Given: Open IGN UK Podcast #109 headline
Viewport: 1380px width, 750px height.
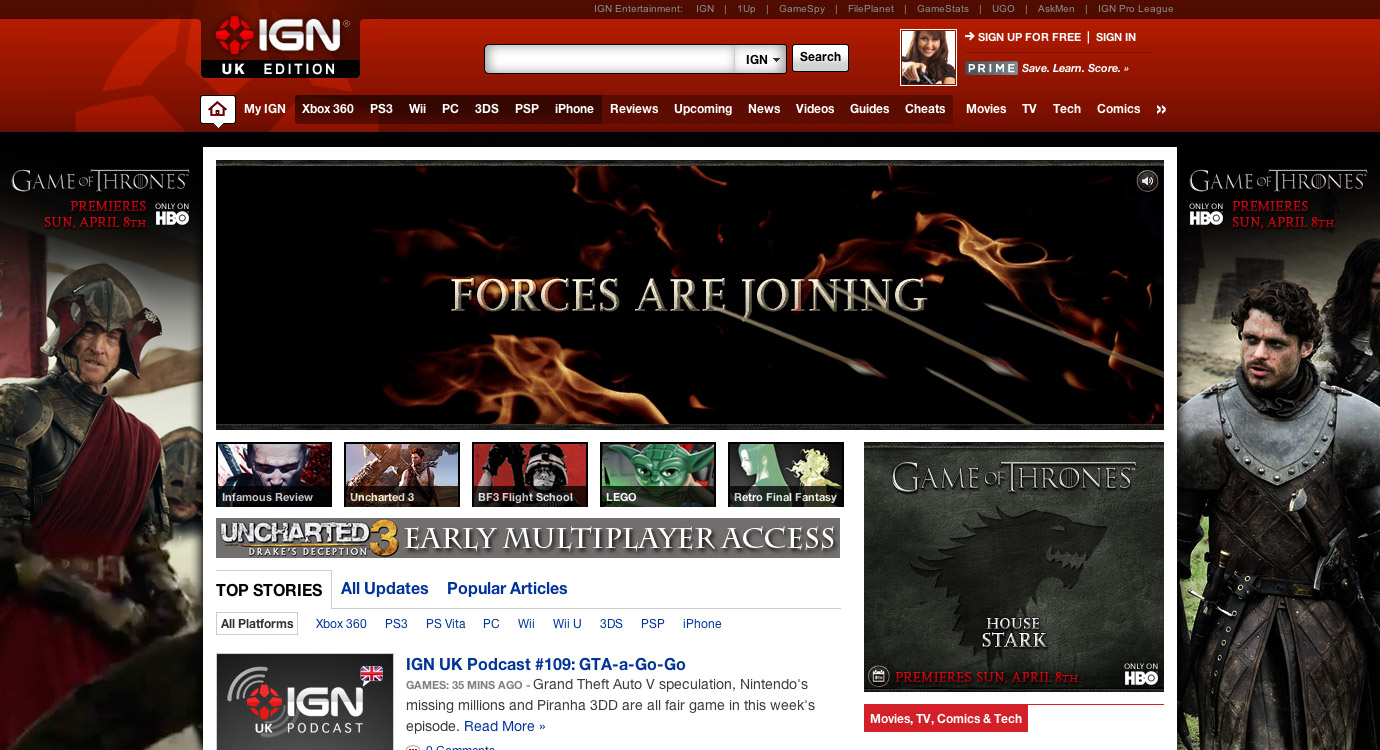Looking at the screenshot, I should point(546,664).
